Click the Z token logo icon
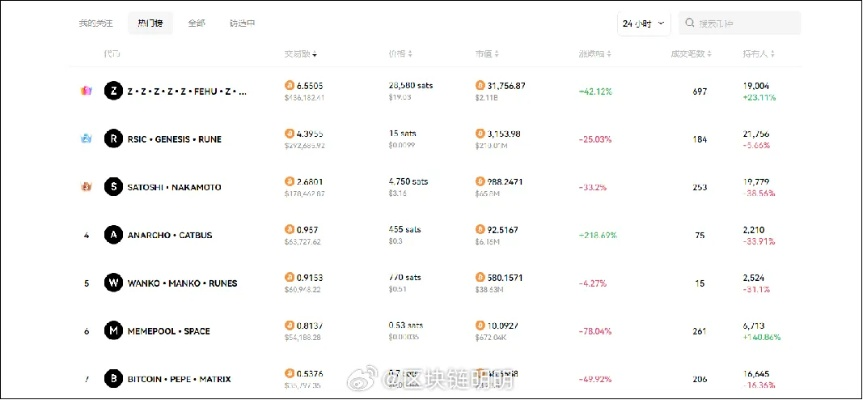This screenshot has width=863, height=400. click(x=113, y=91)
